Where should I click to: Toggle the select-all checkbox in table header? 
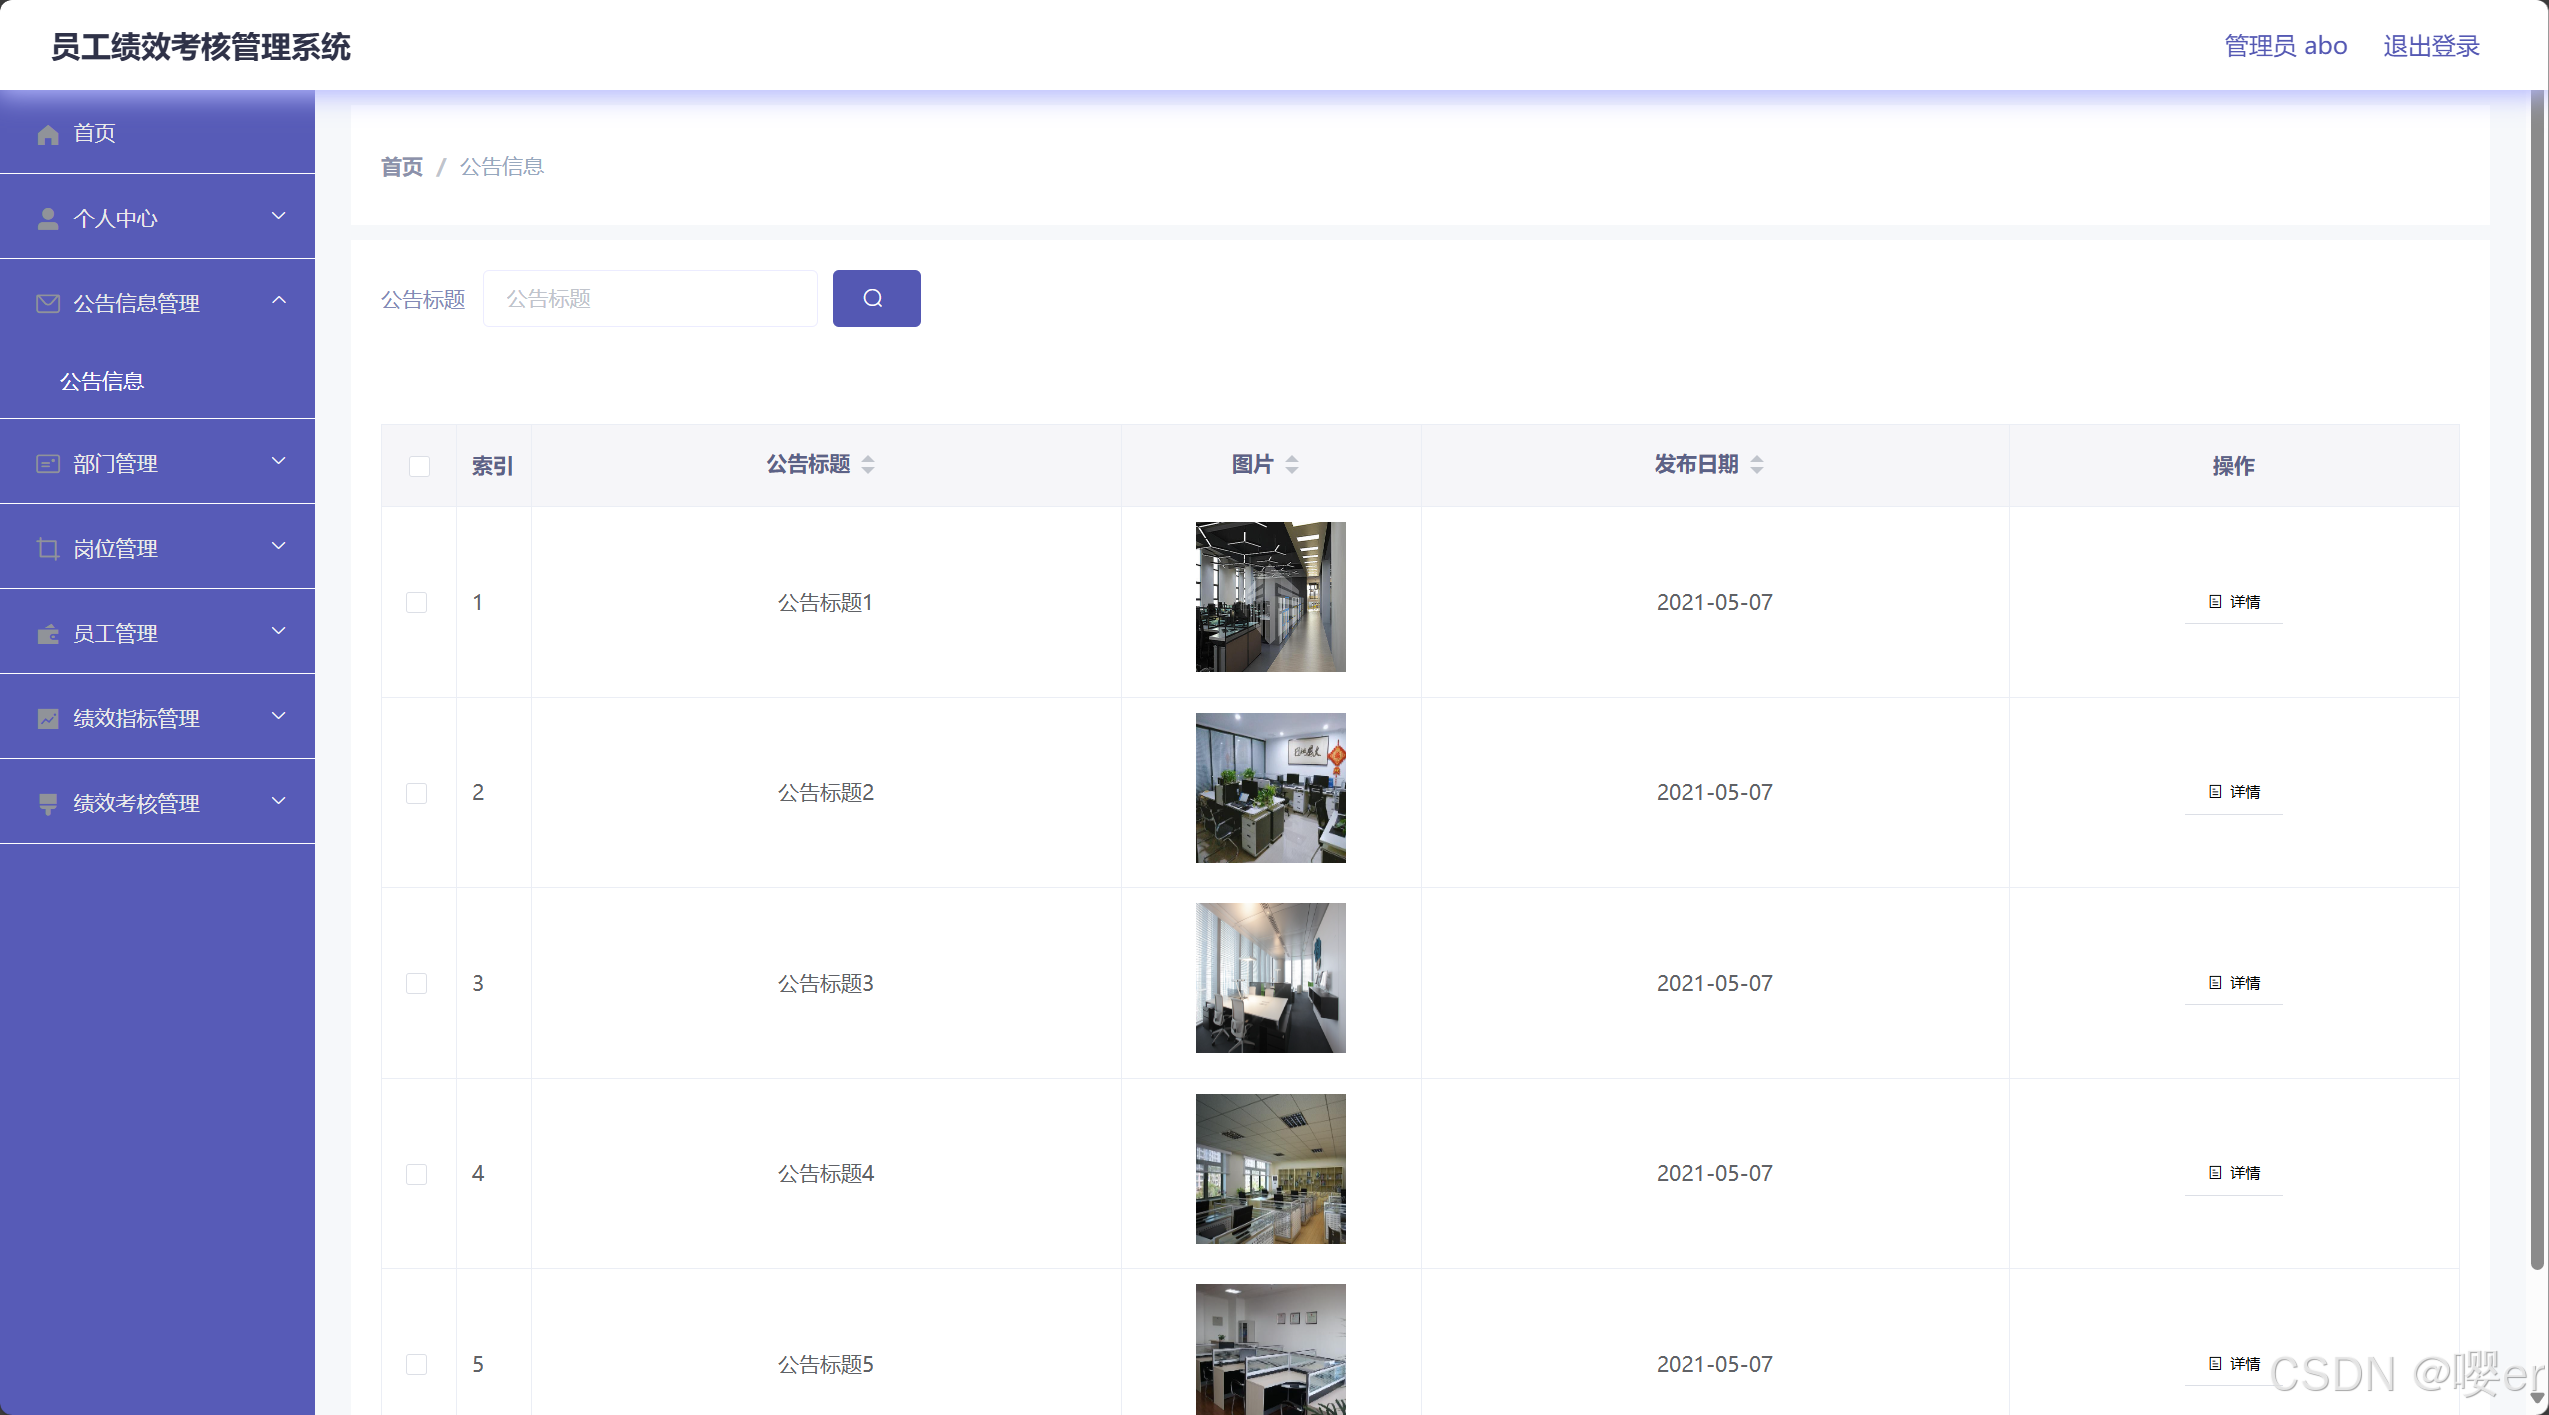click(x=419, y=467)
